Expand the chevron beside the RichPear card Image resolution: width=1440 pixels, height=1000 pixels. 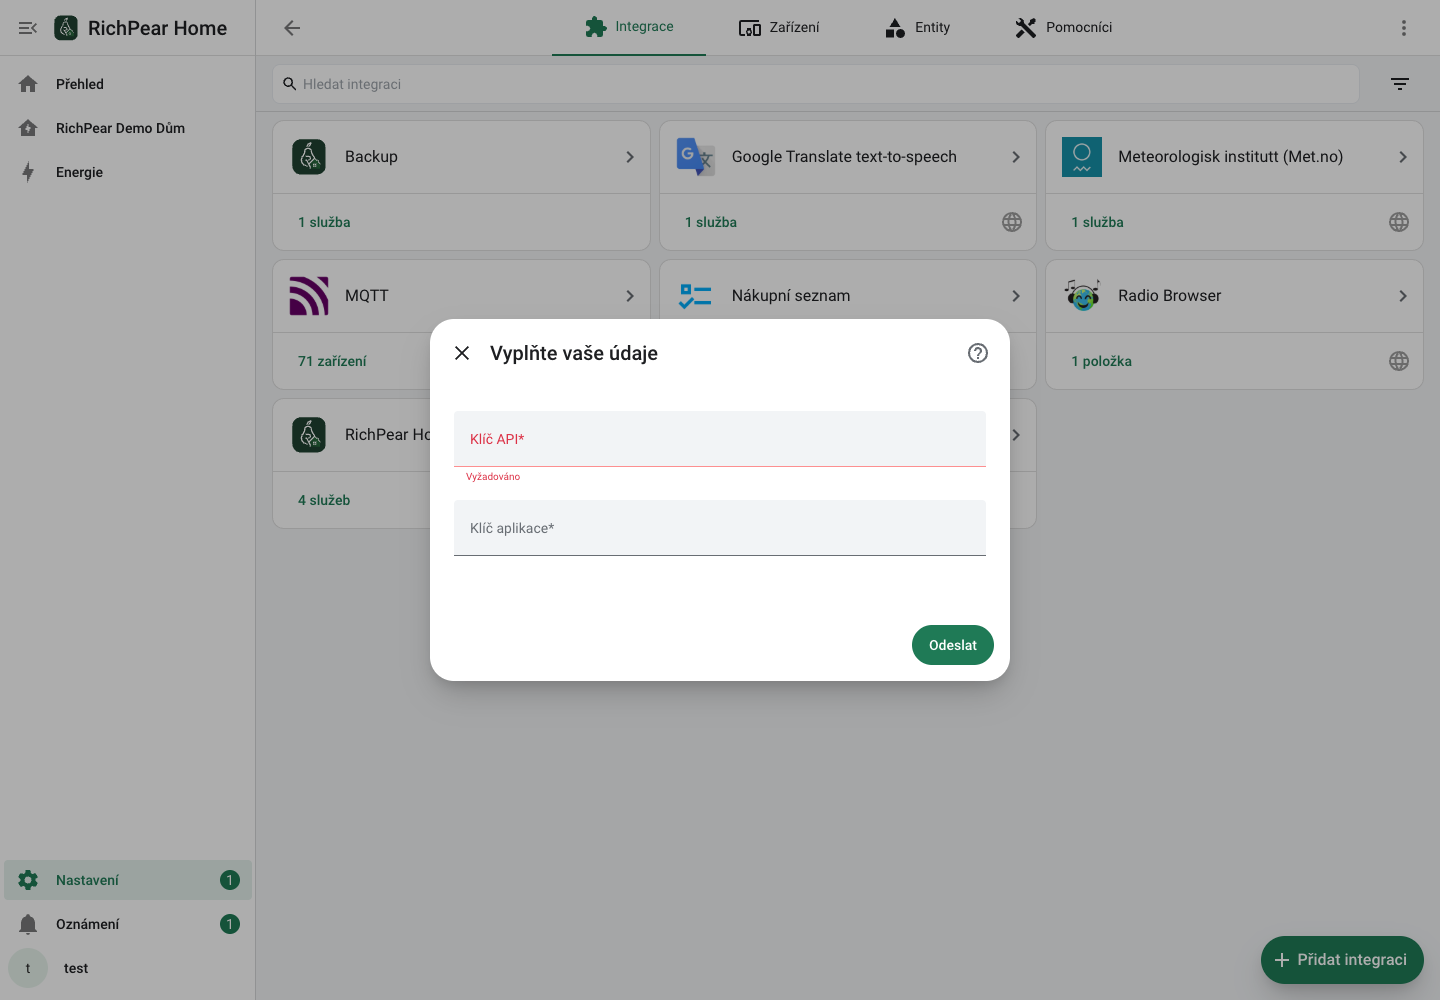coord(1016,435)
